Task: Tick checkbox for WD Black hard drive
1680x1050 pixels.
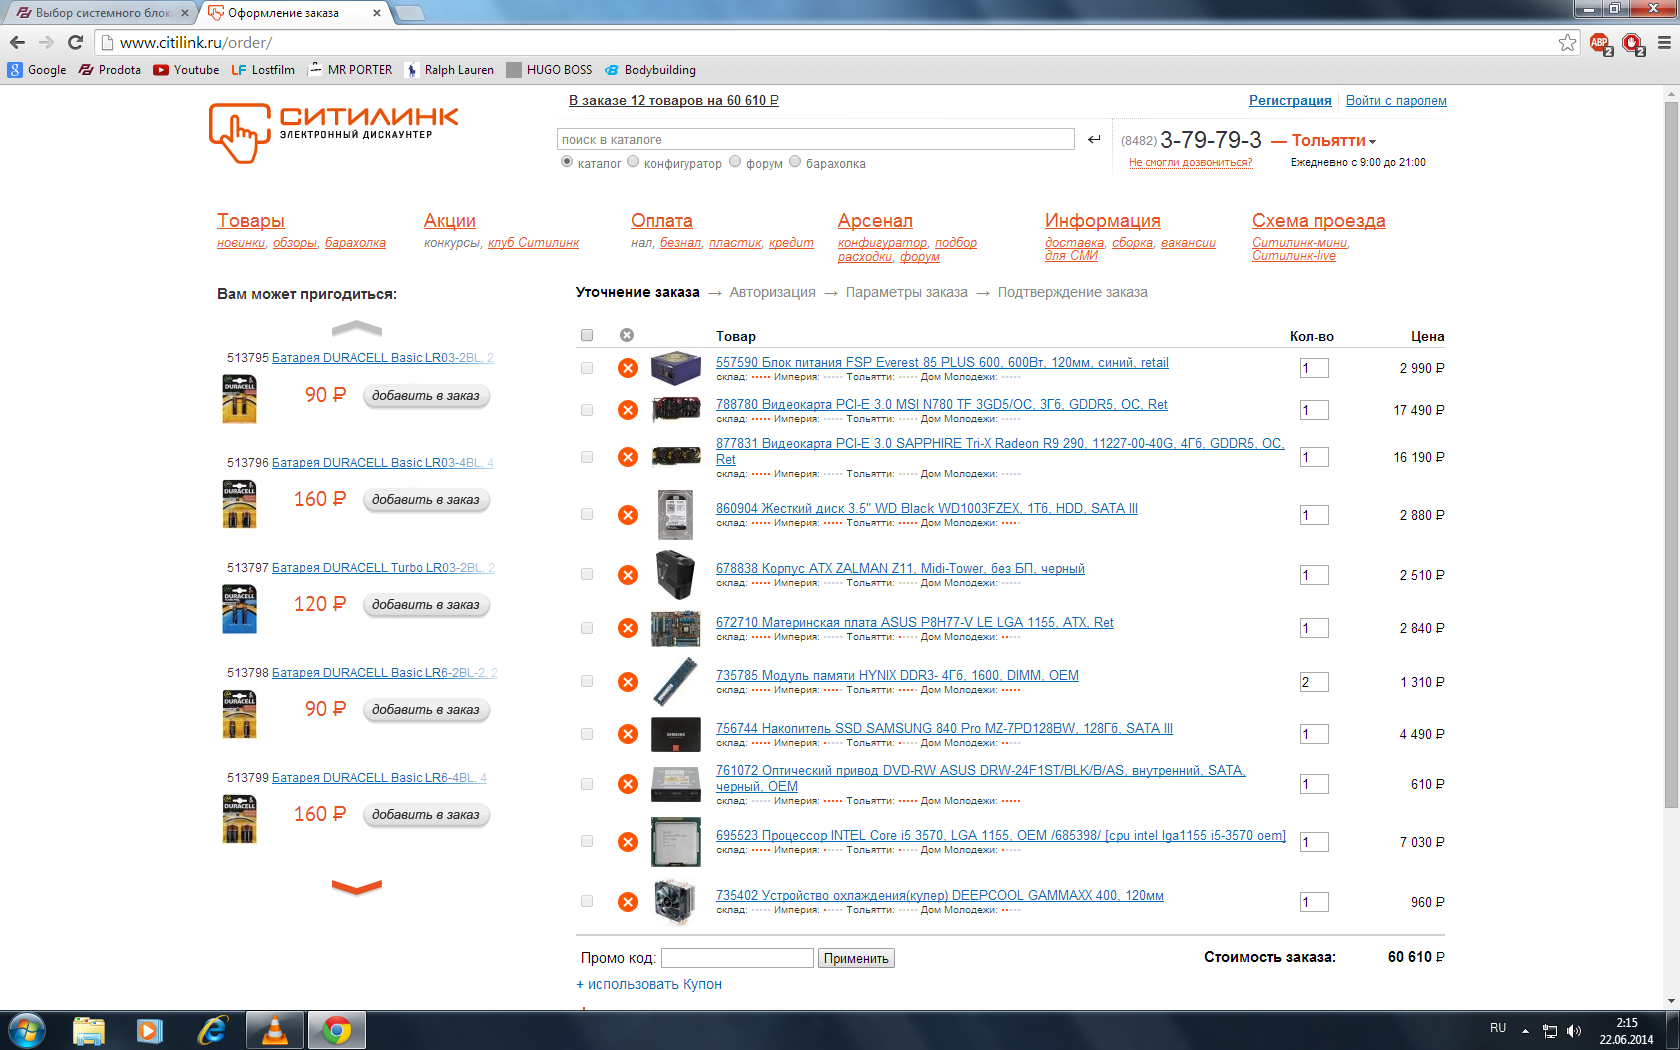Action: click(587, 514)
